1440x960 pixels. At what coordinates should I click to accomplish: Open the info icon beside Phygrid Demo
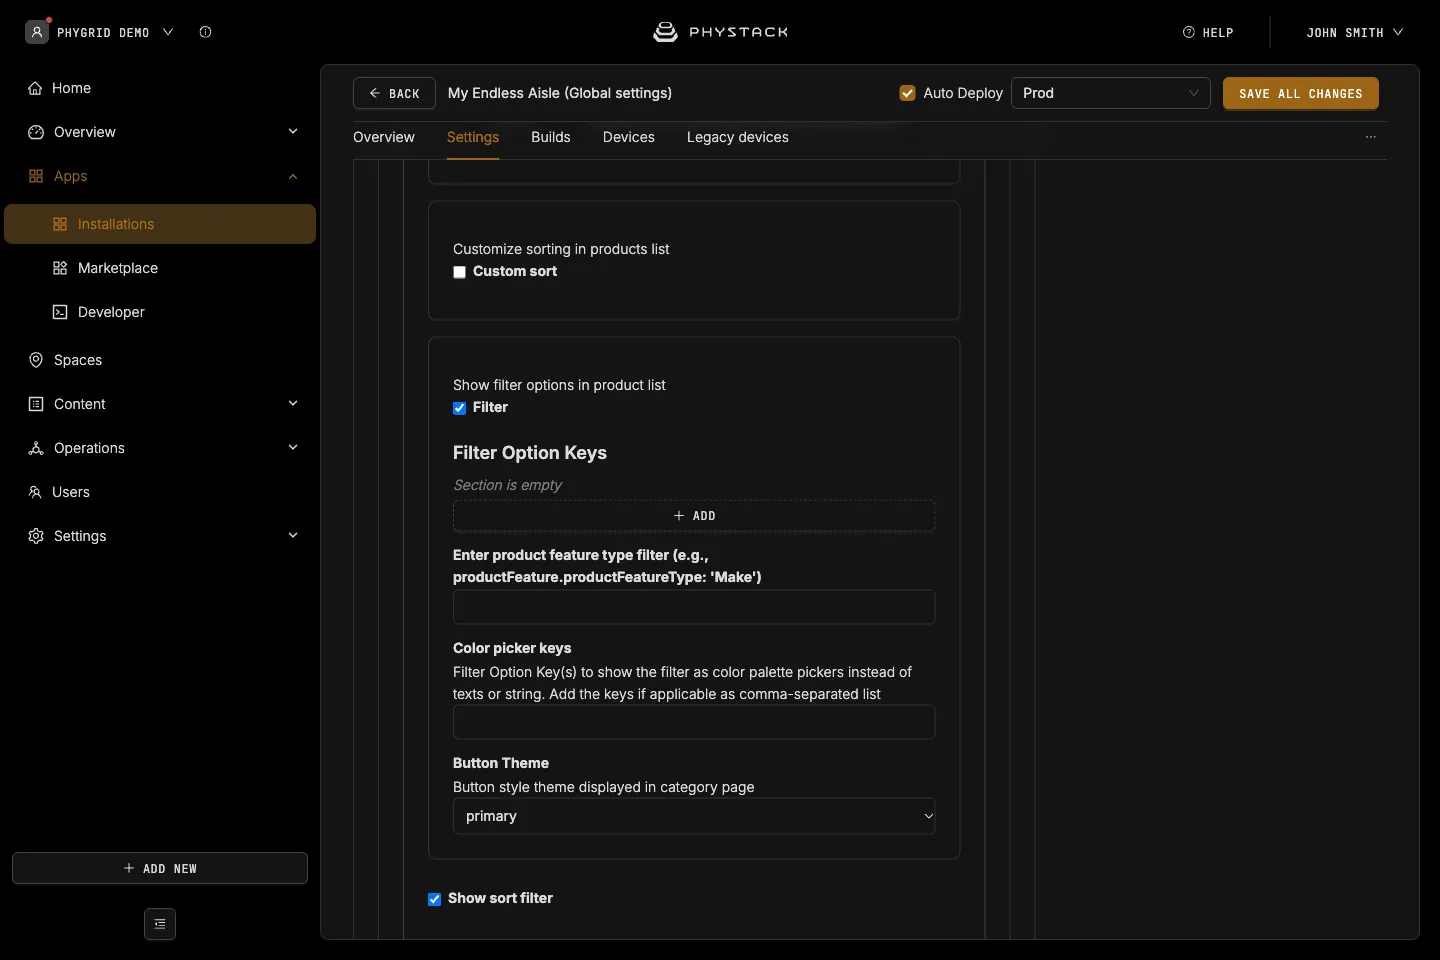point(206,32)
